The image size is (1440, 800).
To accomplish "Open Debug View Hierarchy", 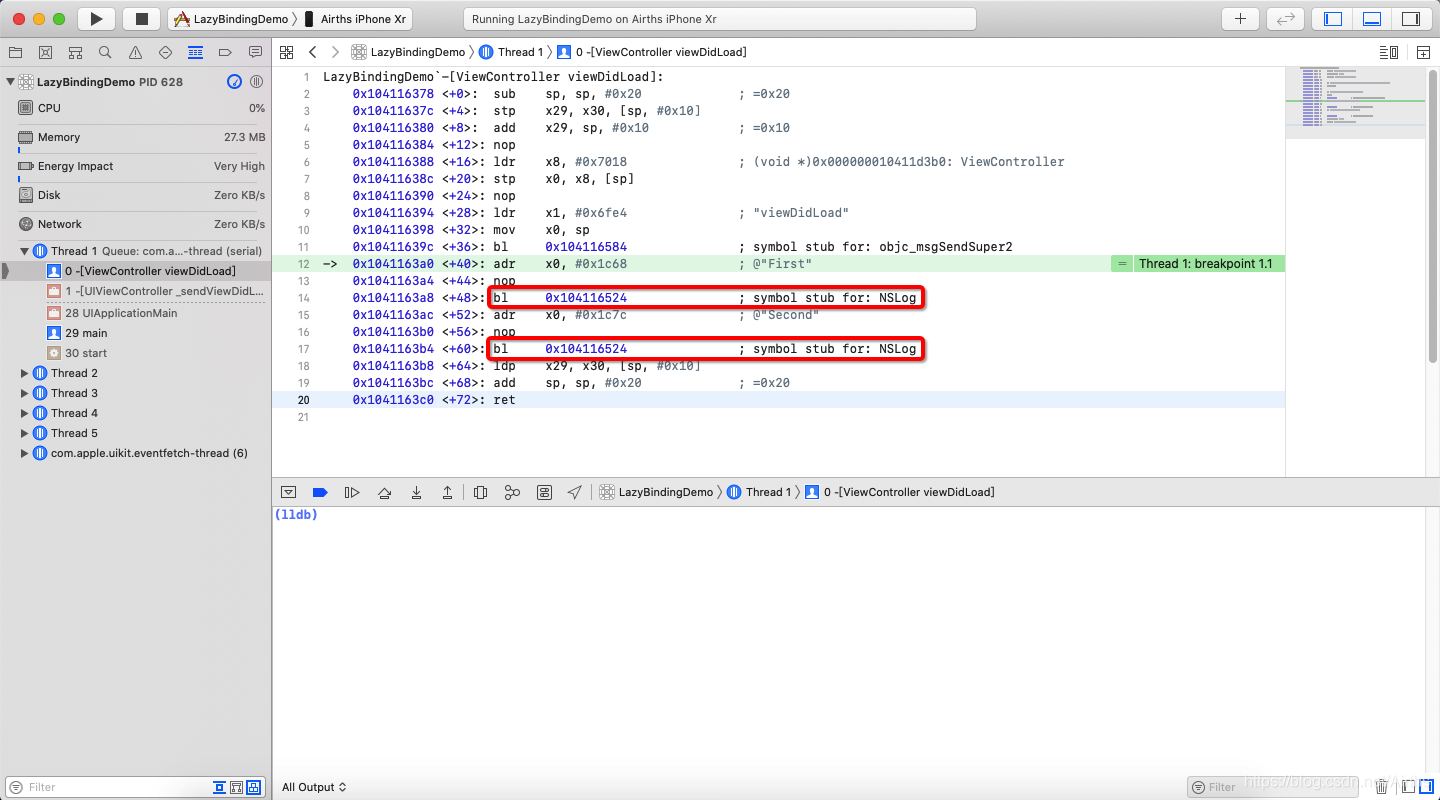I will (x=480, y=492).
